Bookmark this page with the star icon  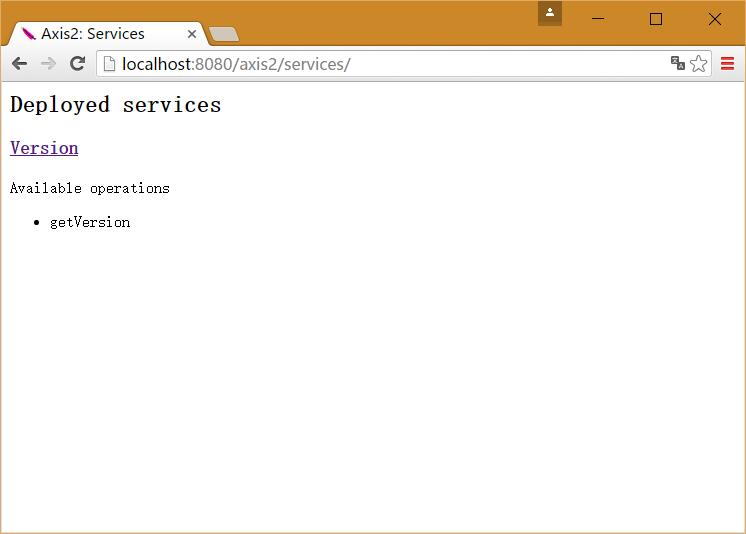pyautogui.click(x=698, y=63)
